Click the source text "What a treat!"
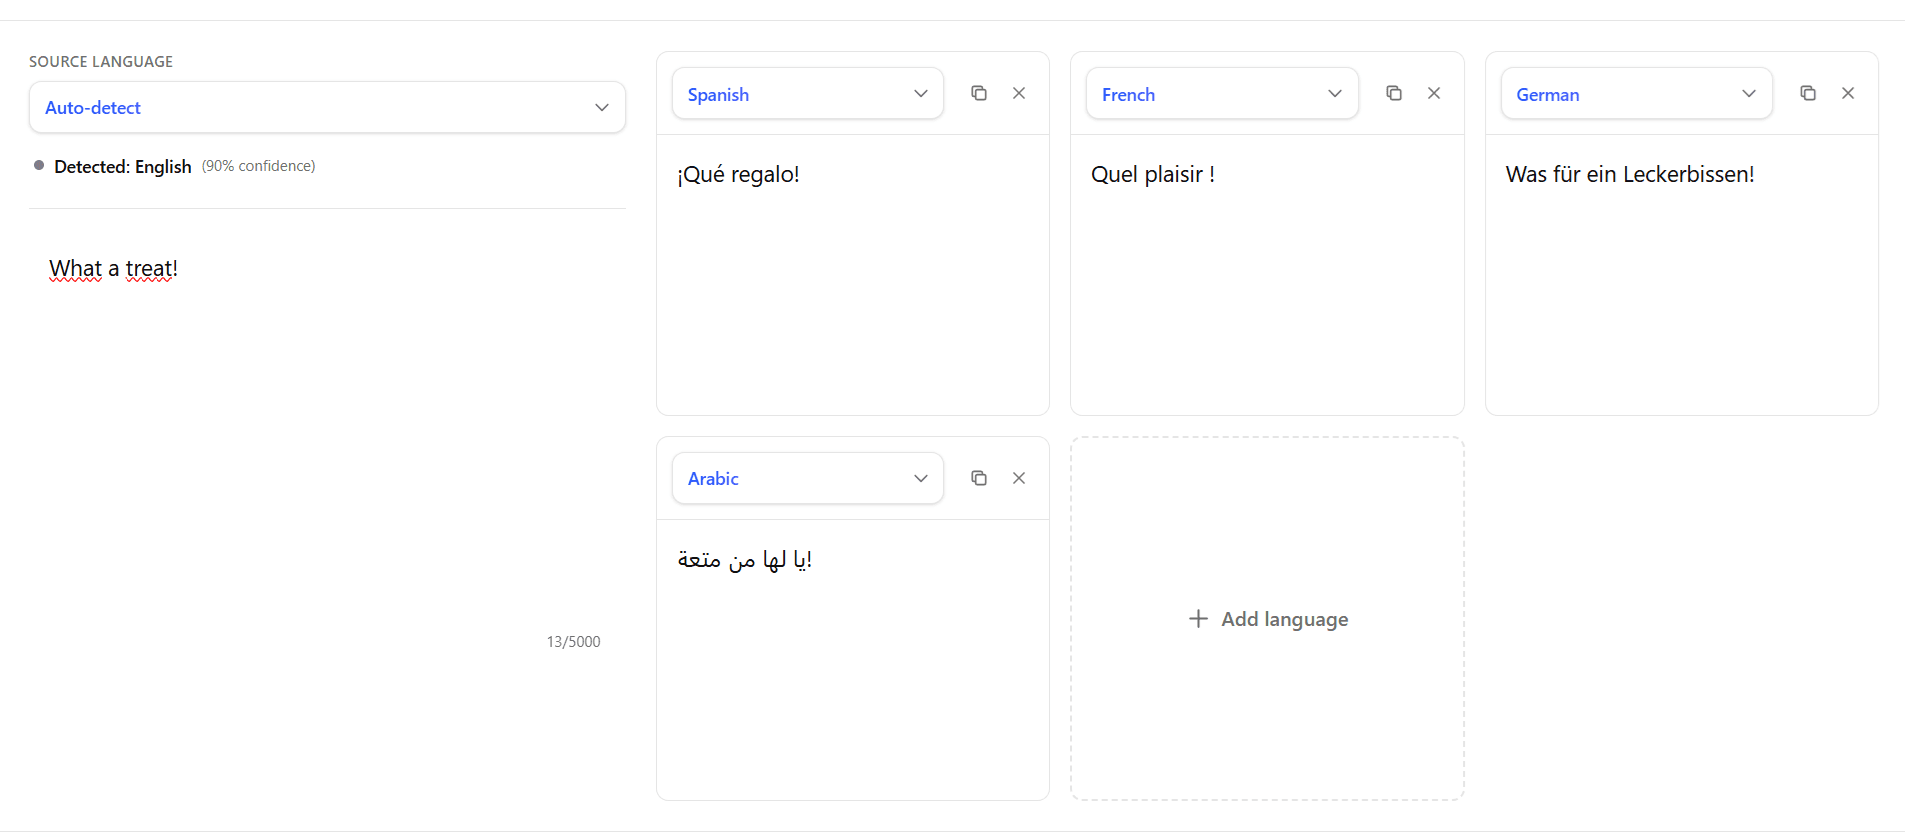The width and height of the screenshot is (1905, 837). tap(113, 269)
